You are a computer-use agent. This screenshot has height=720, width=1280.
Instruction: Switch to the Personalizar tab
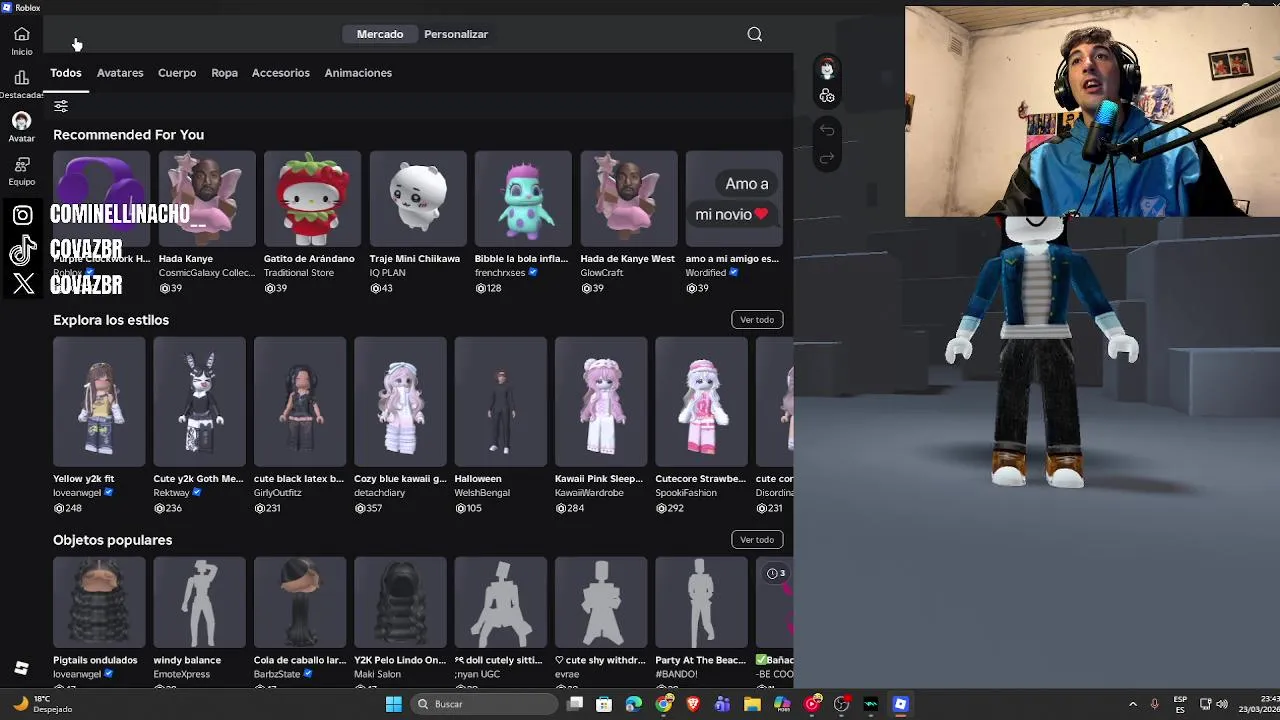456,34
